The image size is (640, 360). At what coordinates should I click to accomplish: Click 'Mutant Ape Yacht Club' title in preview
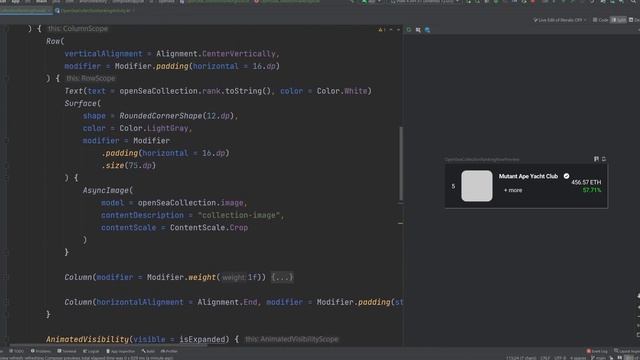(528, 176)
